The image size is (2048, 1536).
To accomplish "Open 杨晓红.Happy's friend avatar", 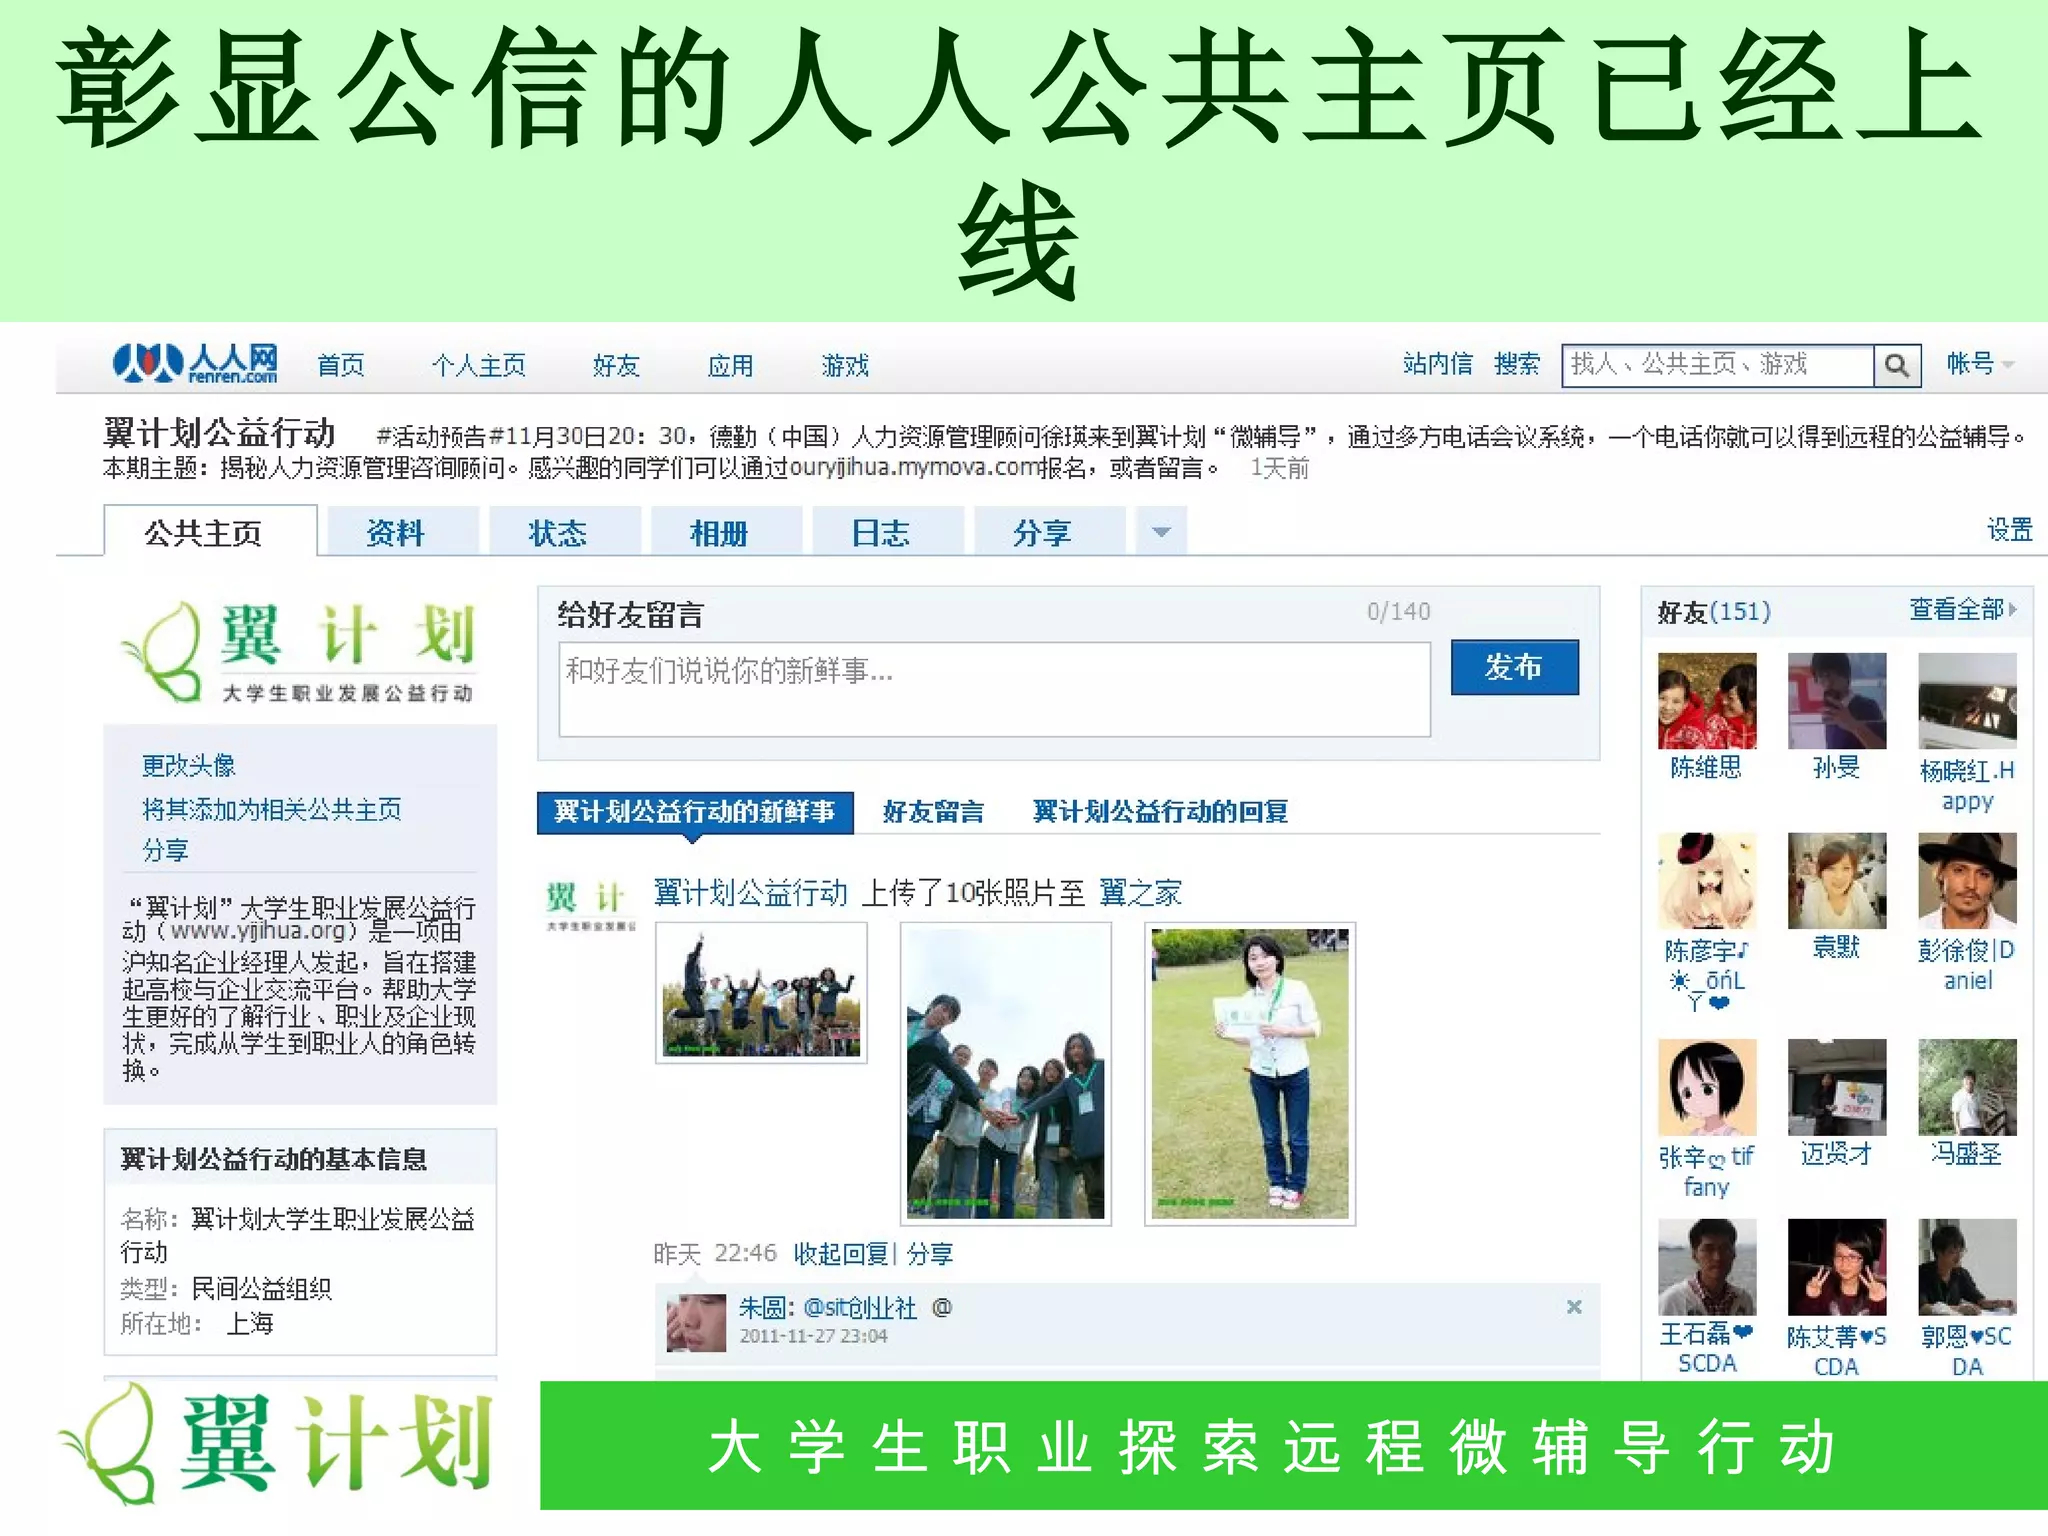I will coord(1968,701).
